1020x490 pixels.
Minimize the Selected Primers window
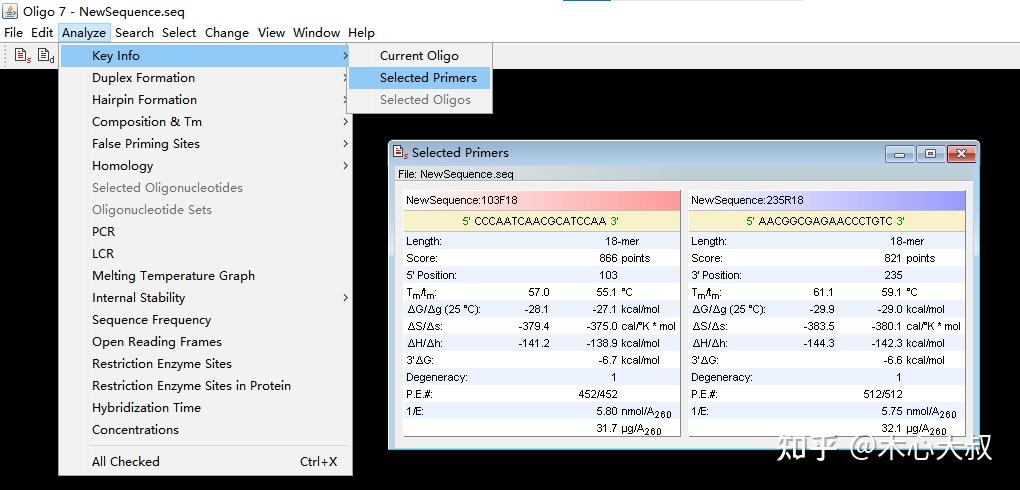coord(900,154)
